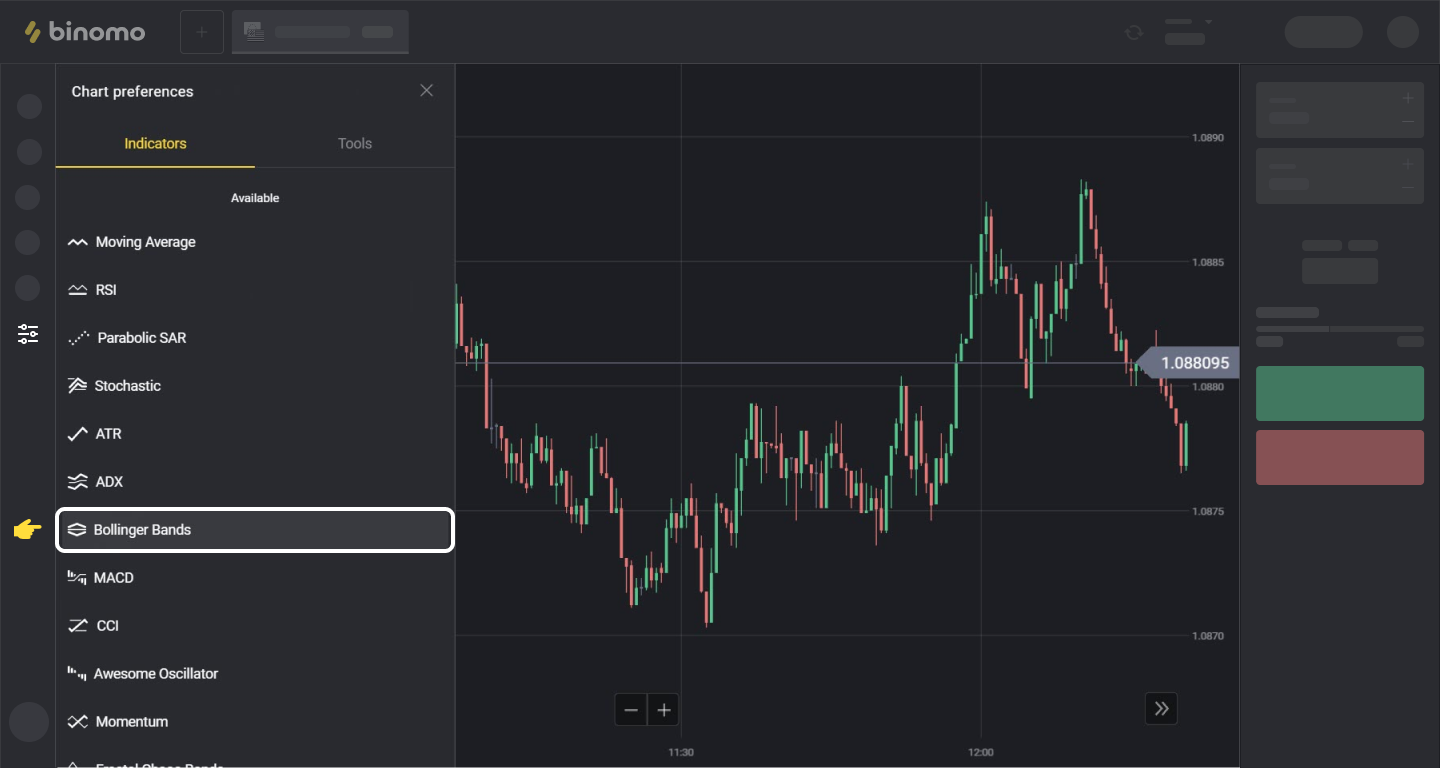This screenshot has width=1440, height=768.
Task: Open a new chart tab with plus button
Action: 202,32
